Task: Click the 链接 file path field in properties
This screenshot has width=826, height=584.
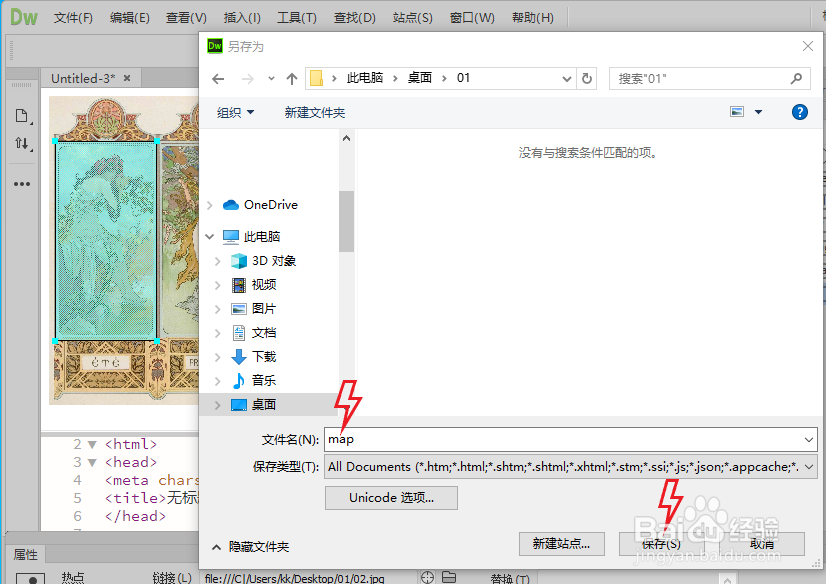Action: tap(308, 578)
